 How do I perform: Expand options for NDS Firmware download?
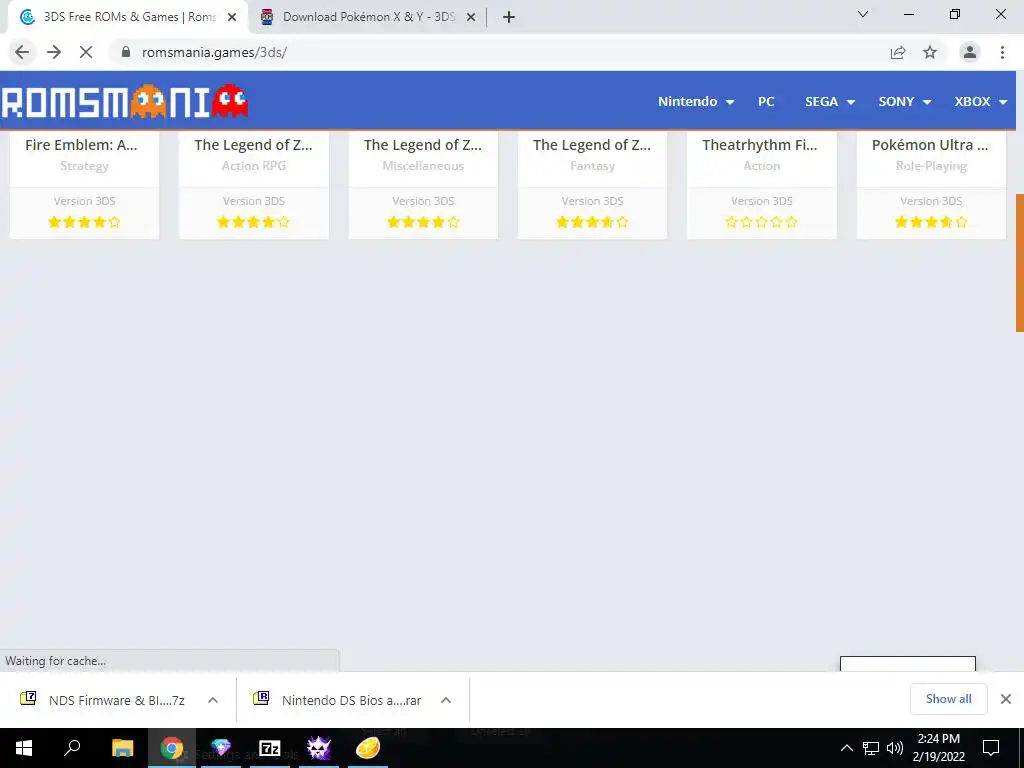pyautogui.click(x=213, y=700)
